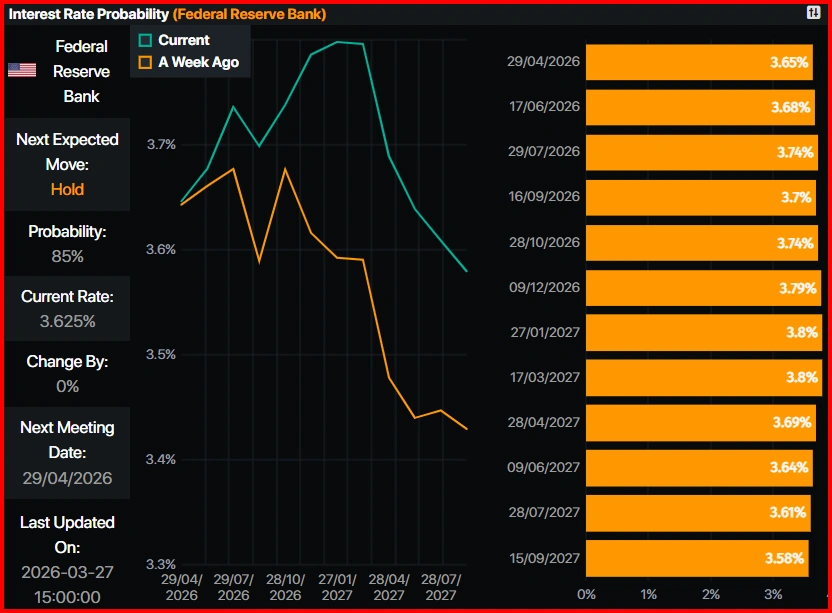Click the US flag icon
Screen dimensions: 832x613
point(22,70)
